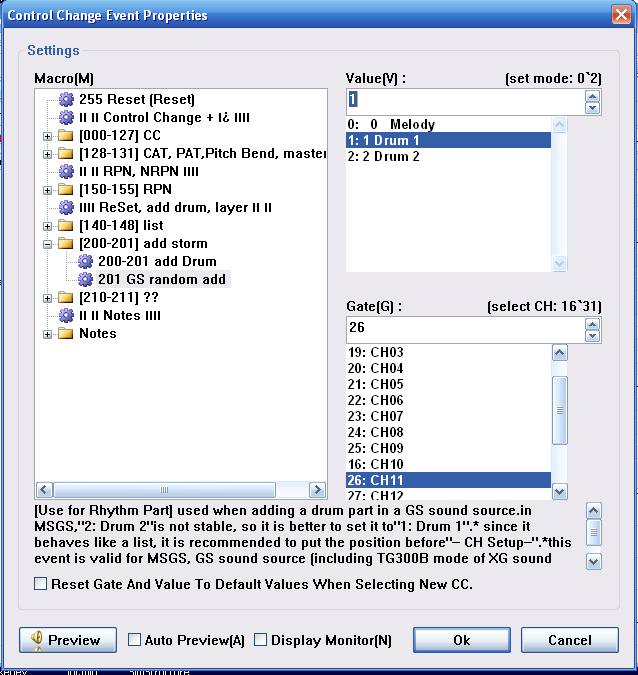The image size is (638, 675).
Task: Enable Reset Gate And Value To Default checkbox
Action: 41,584
